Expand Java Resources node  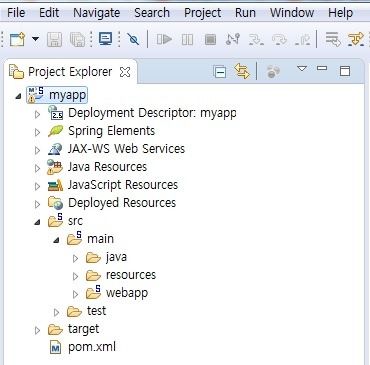pyautogui.click(x=37, y=168)
